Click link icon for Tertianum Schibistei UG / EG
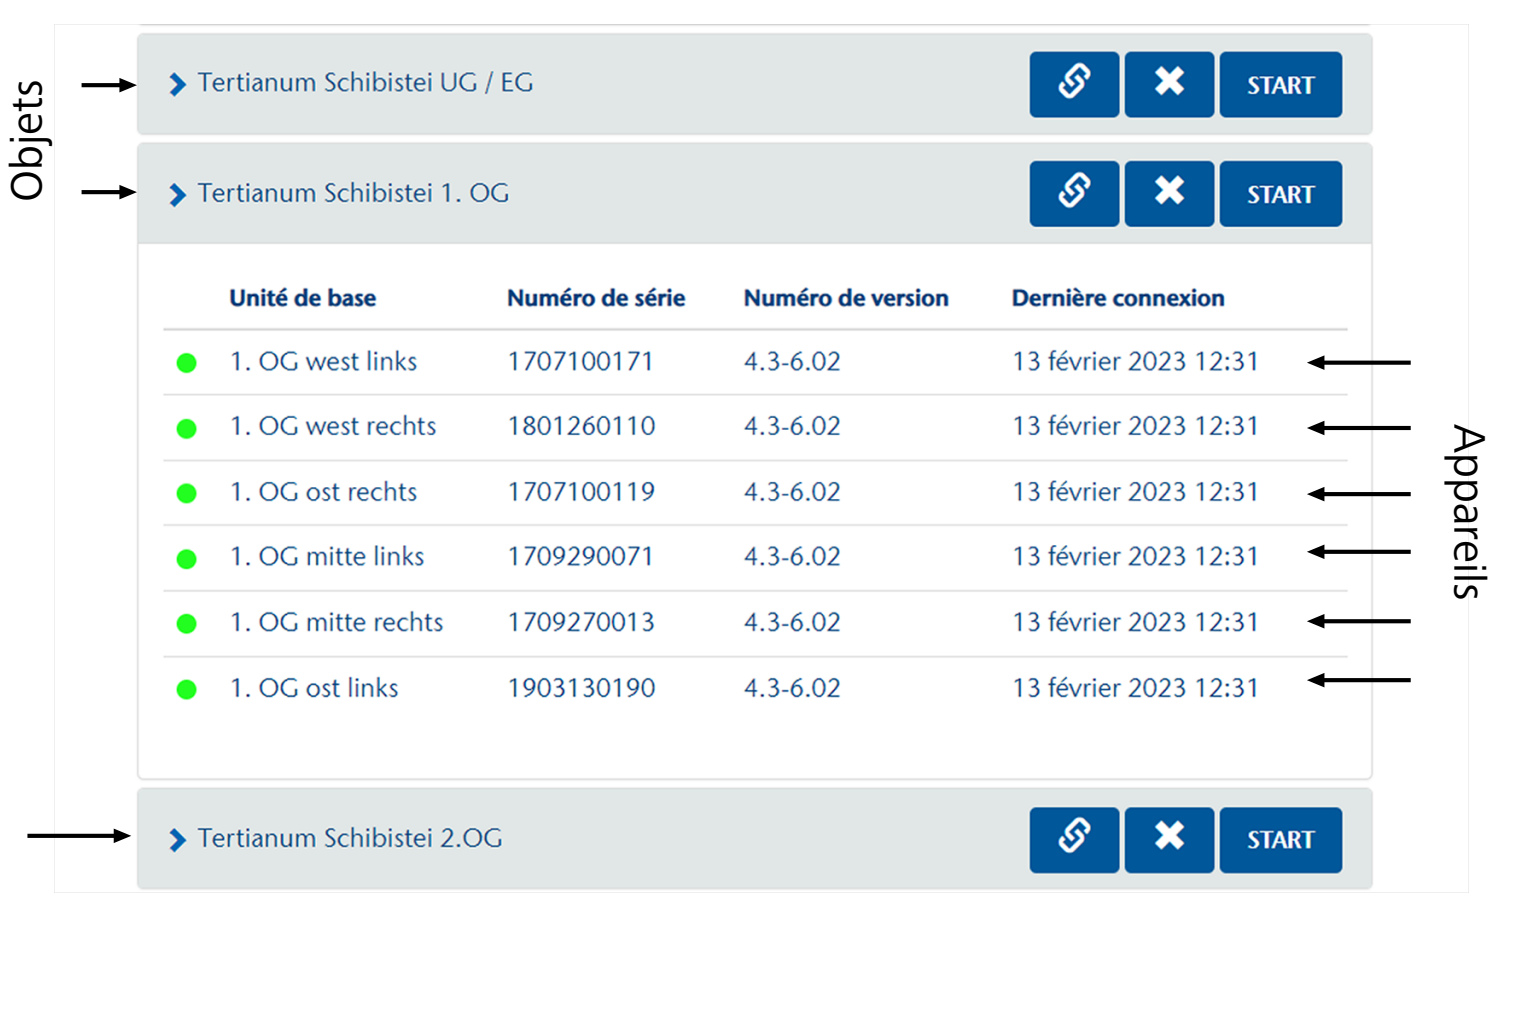Image resolution: width=1533 pixels, height=1025 pixels. [x=1074, y=85]
